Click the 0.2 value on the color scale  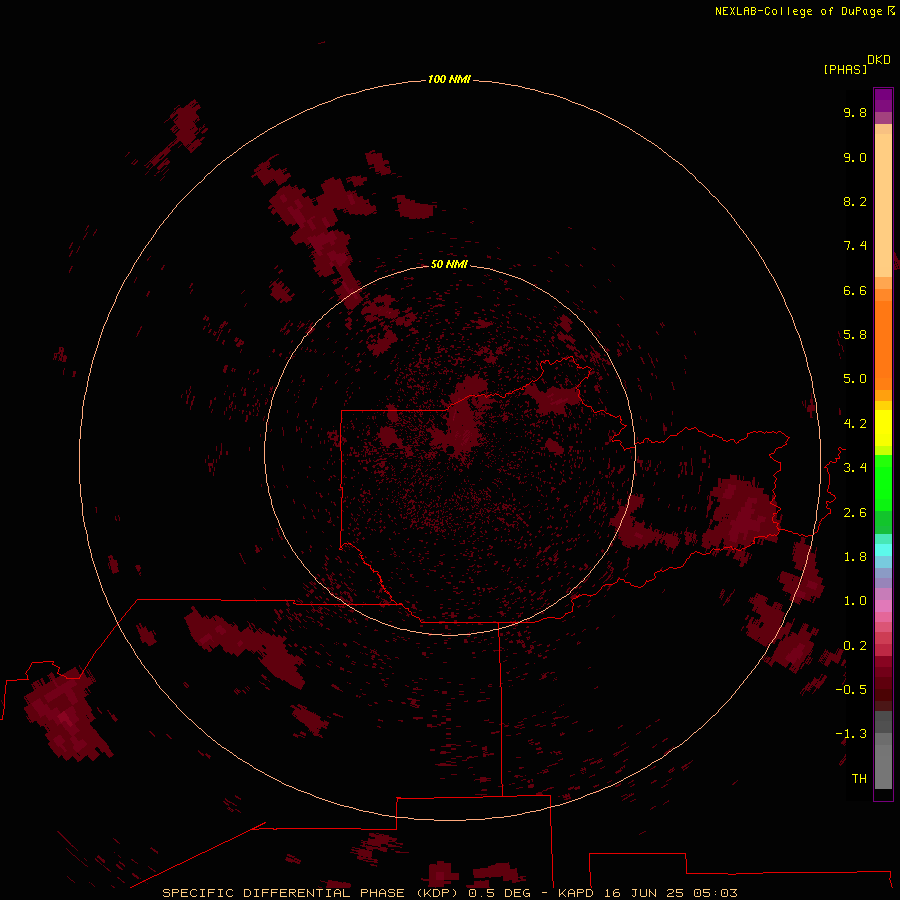[855, 646]
